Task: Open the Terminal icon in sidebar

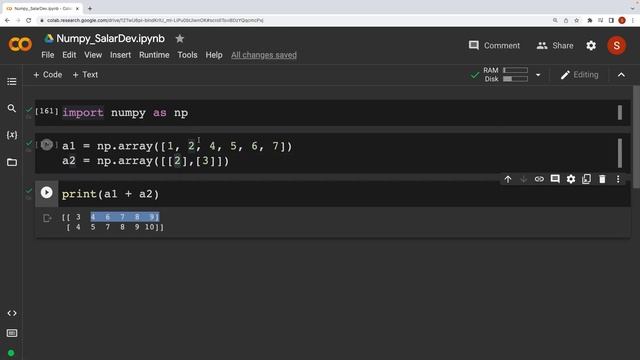Action: pos(12,333)
